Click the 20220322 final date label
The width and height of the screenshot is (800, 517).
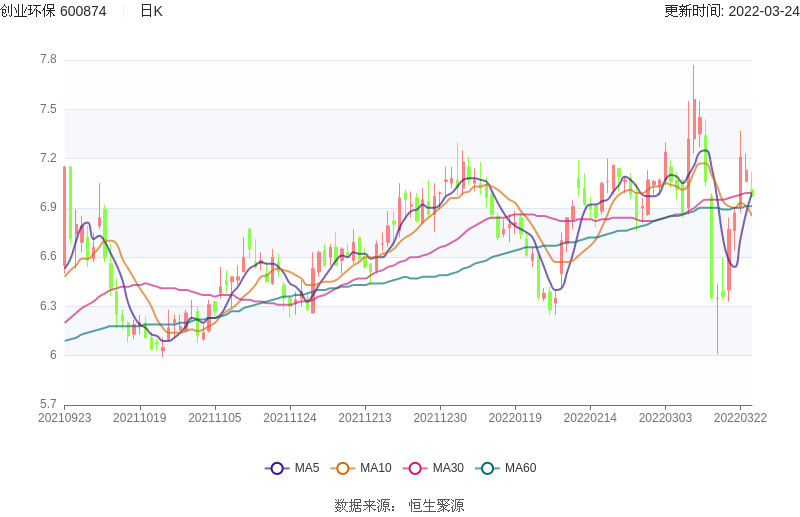[741, 418]
